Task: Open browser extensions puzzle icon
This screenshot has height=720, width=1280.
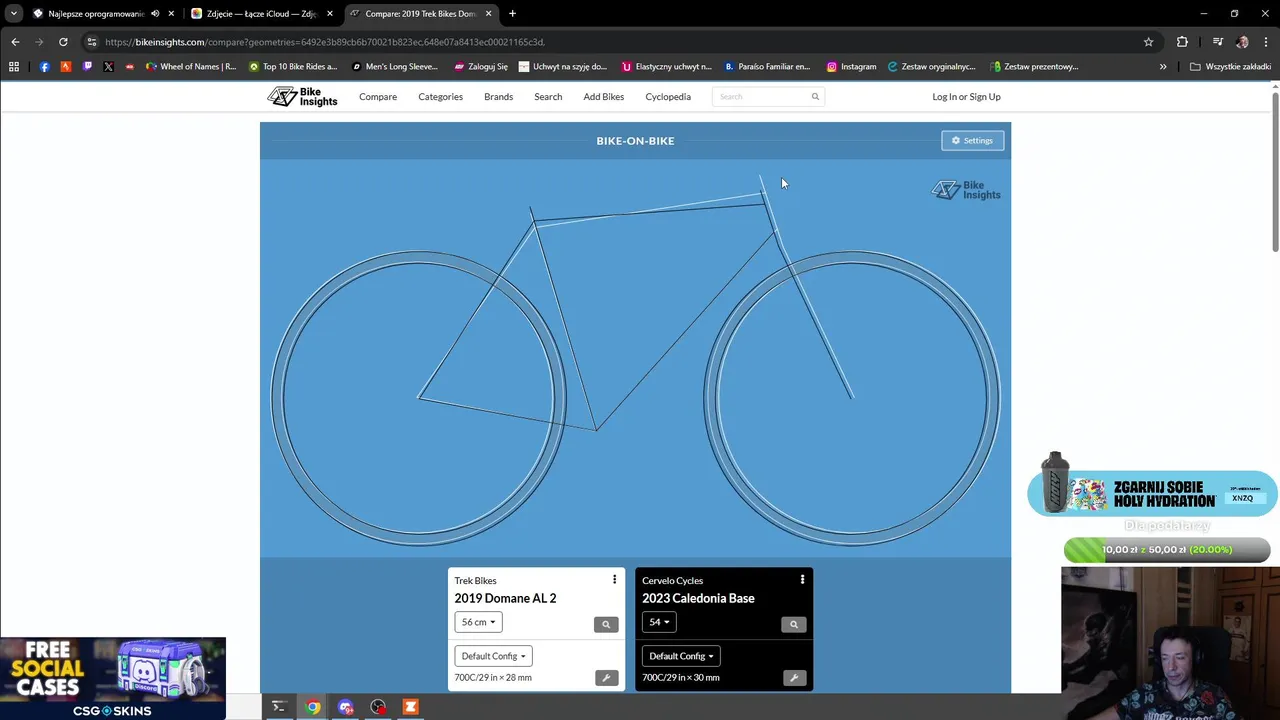Action: pos(1182,42)
